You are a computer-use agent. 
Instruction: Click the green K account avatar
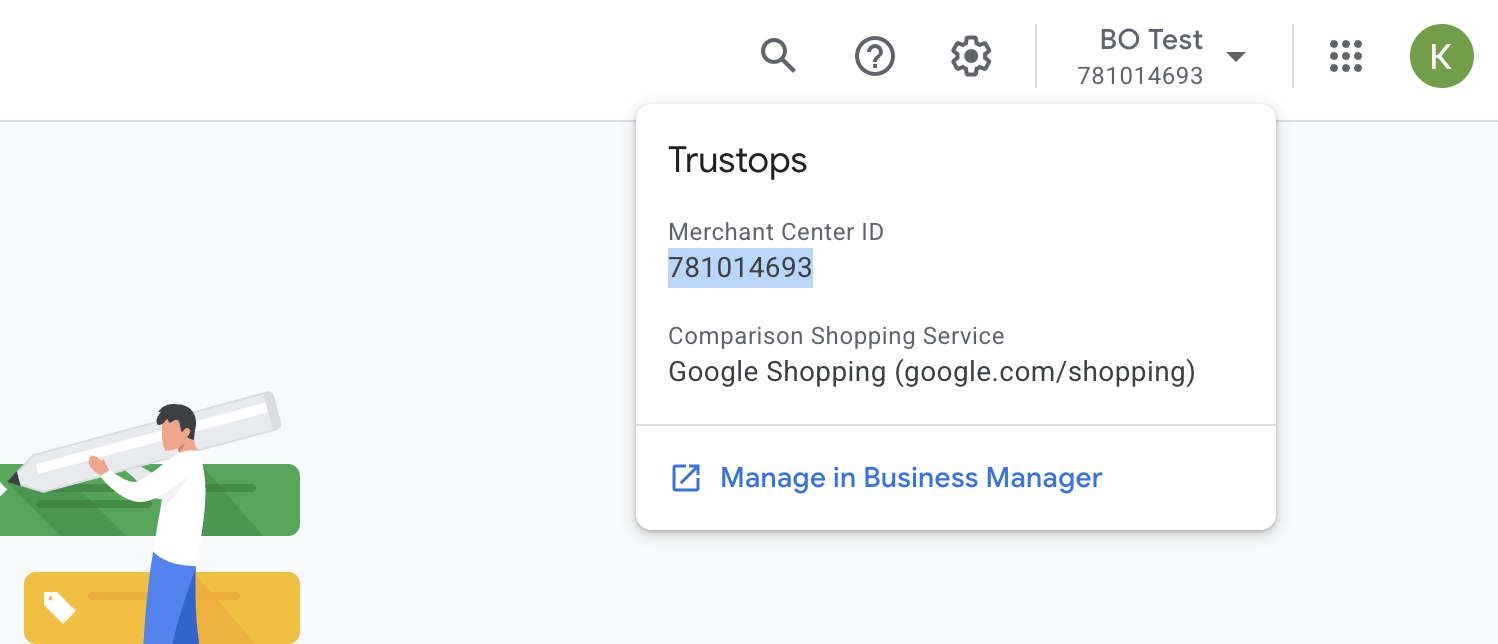pos(1441,56)
